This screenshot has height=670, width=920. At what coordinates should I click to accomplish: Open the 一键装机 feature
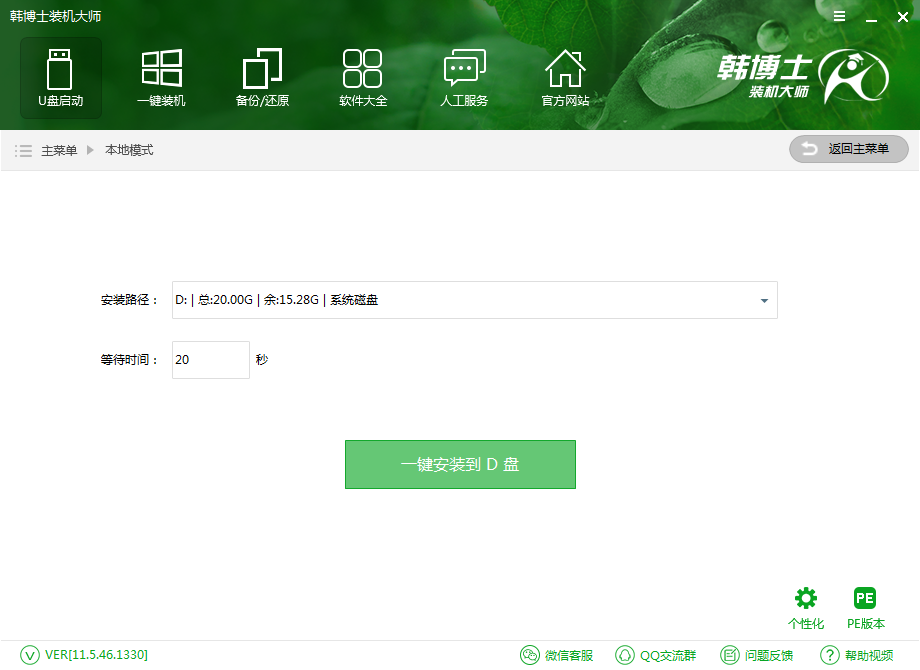160,77
